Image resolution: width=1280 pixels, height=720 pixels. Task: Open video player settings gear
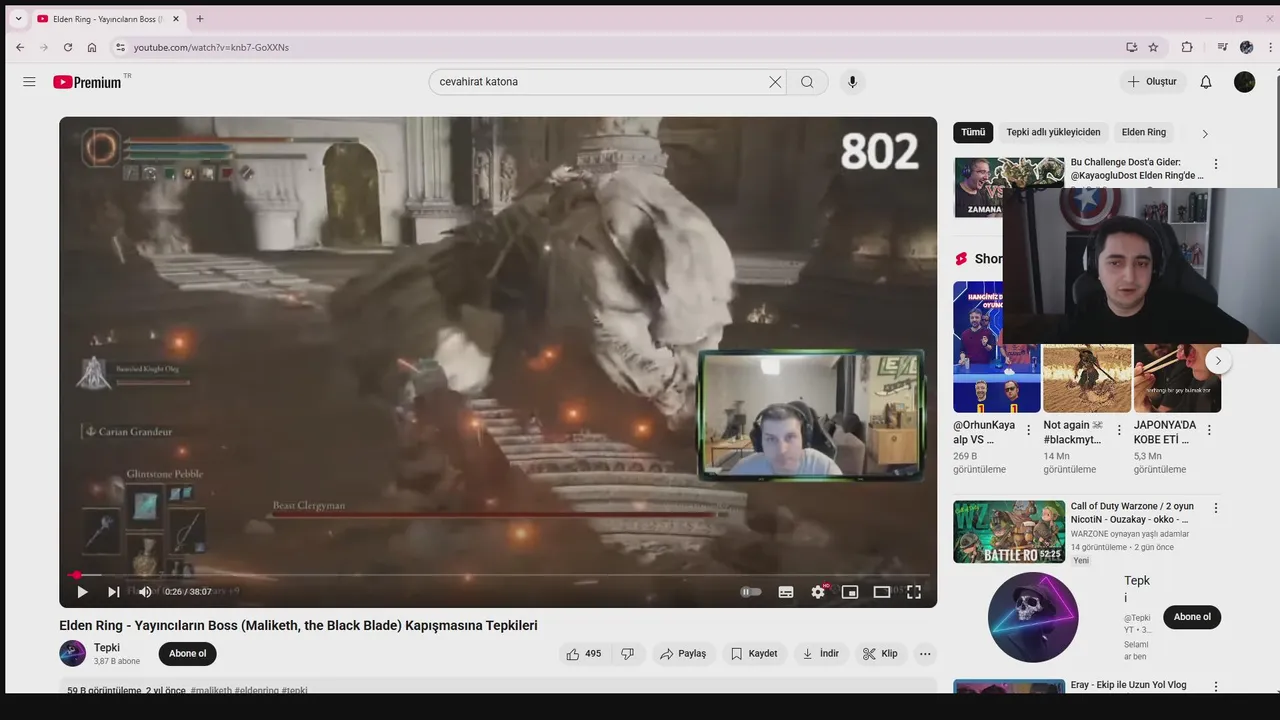pos(818,592)
